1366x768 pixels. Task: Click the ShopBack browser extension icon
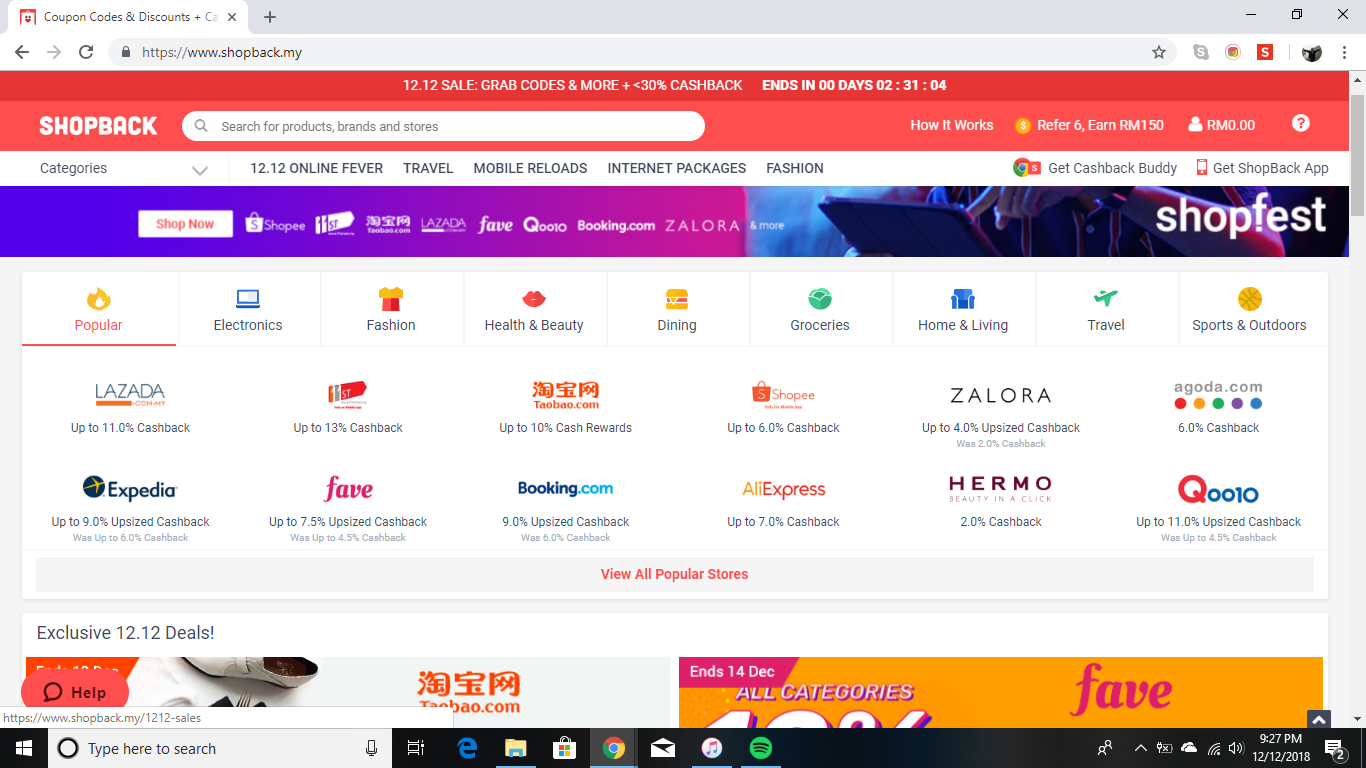[x=1265, y=52]
